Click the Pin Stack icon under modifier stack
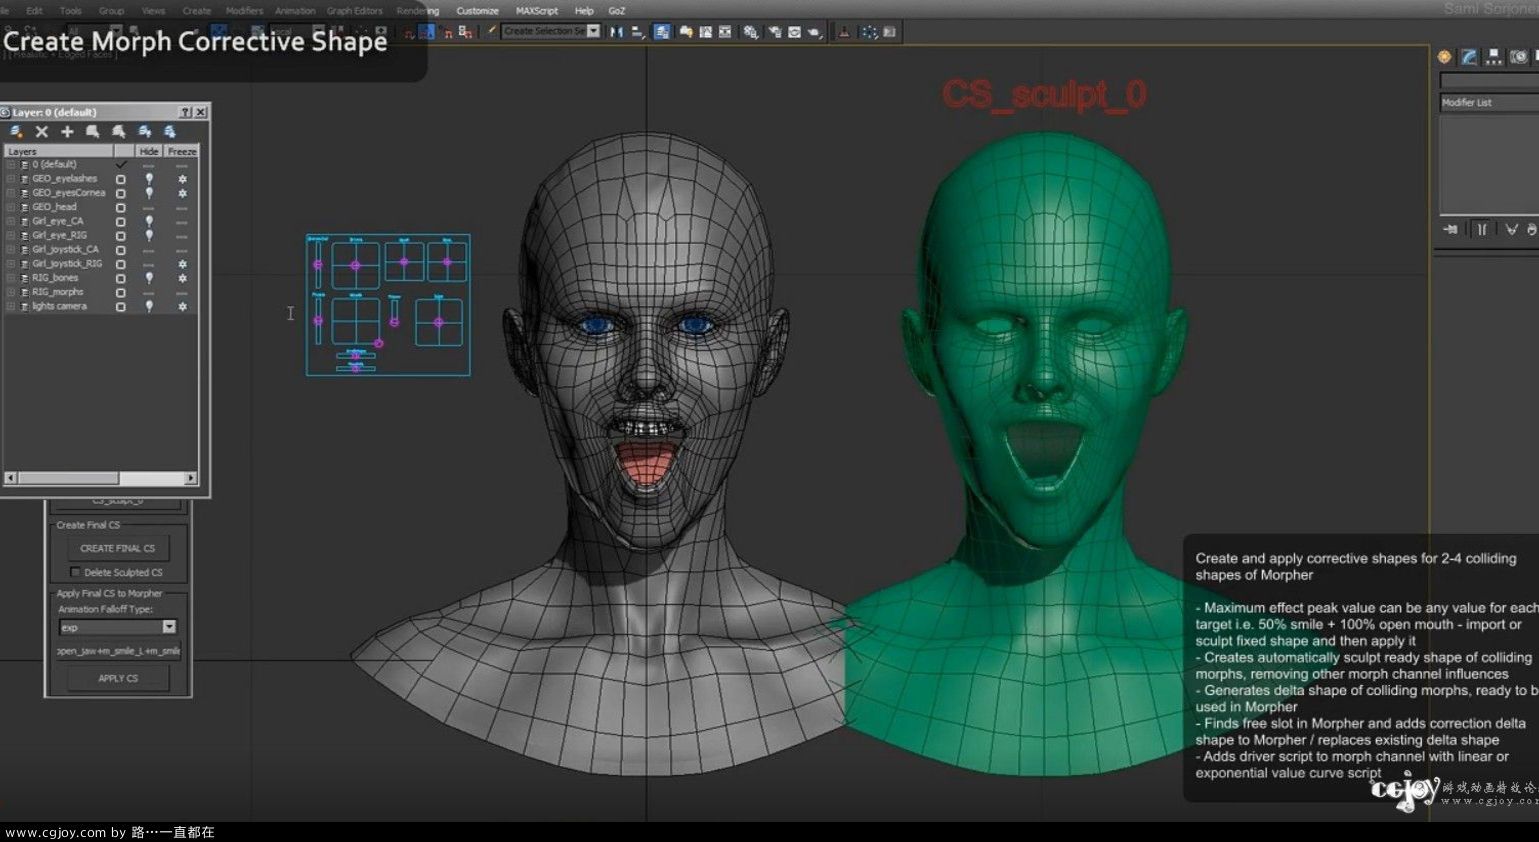 1451,230
